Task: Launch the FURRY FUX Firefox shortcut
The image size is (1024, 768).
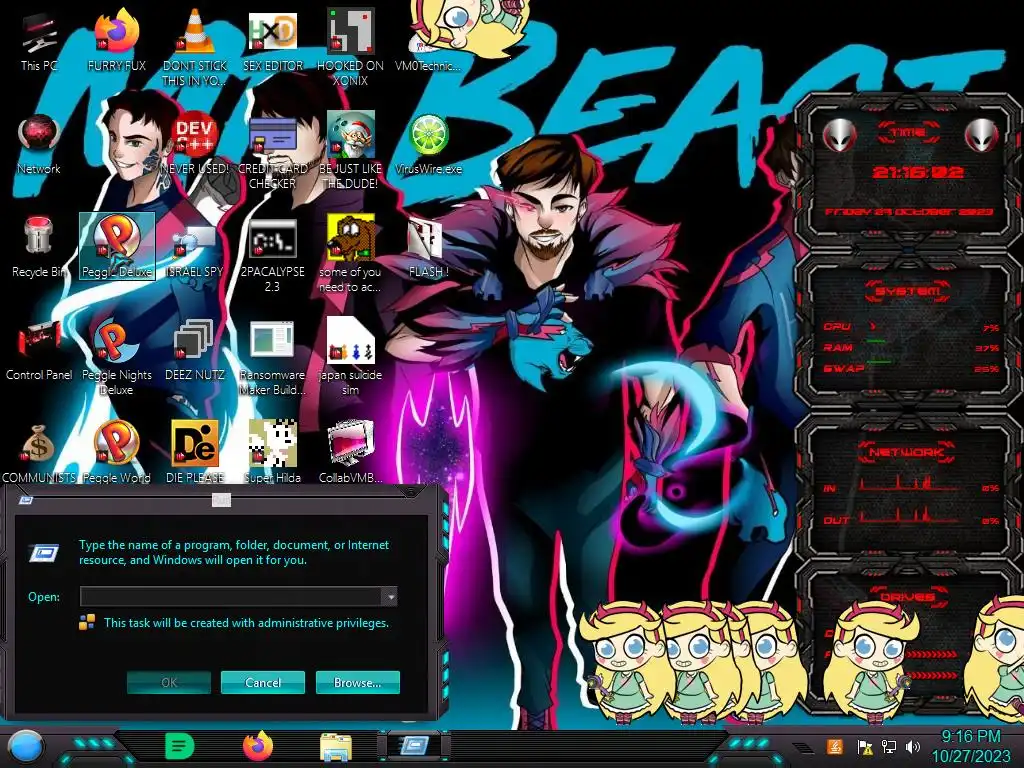Action: (x=116, y=40)
